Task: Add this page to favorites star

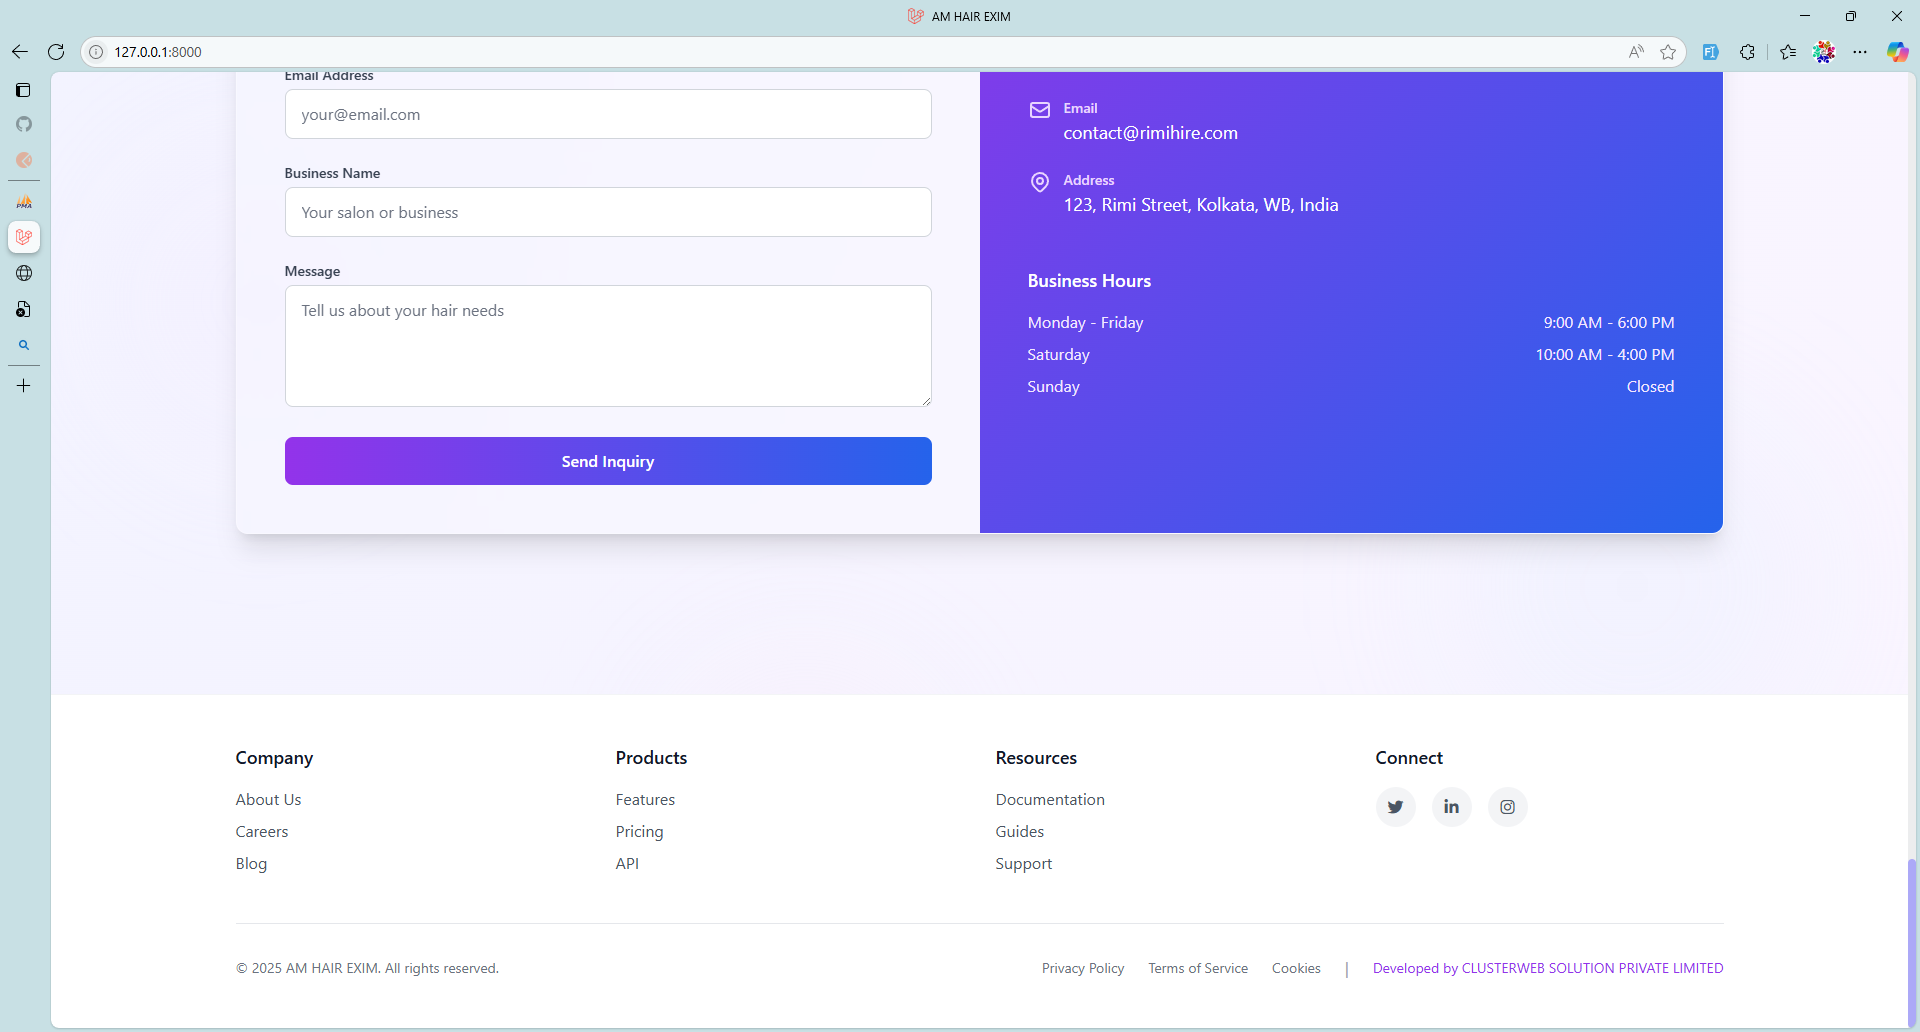Action: pos(1668,52)
